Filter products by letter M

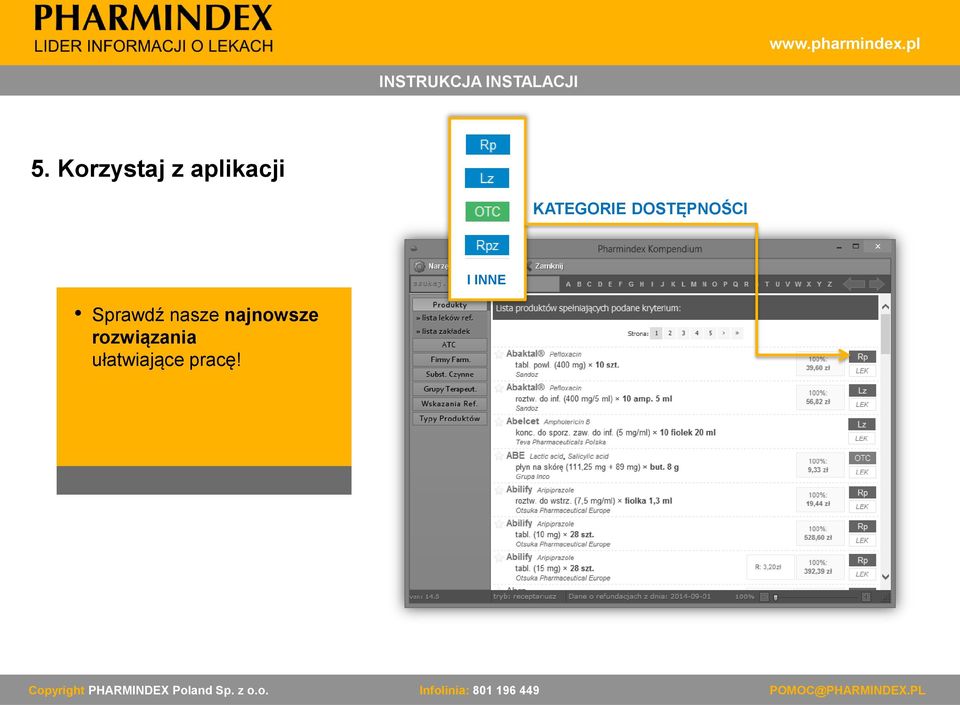[x=694, y=284]
